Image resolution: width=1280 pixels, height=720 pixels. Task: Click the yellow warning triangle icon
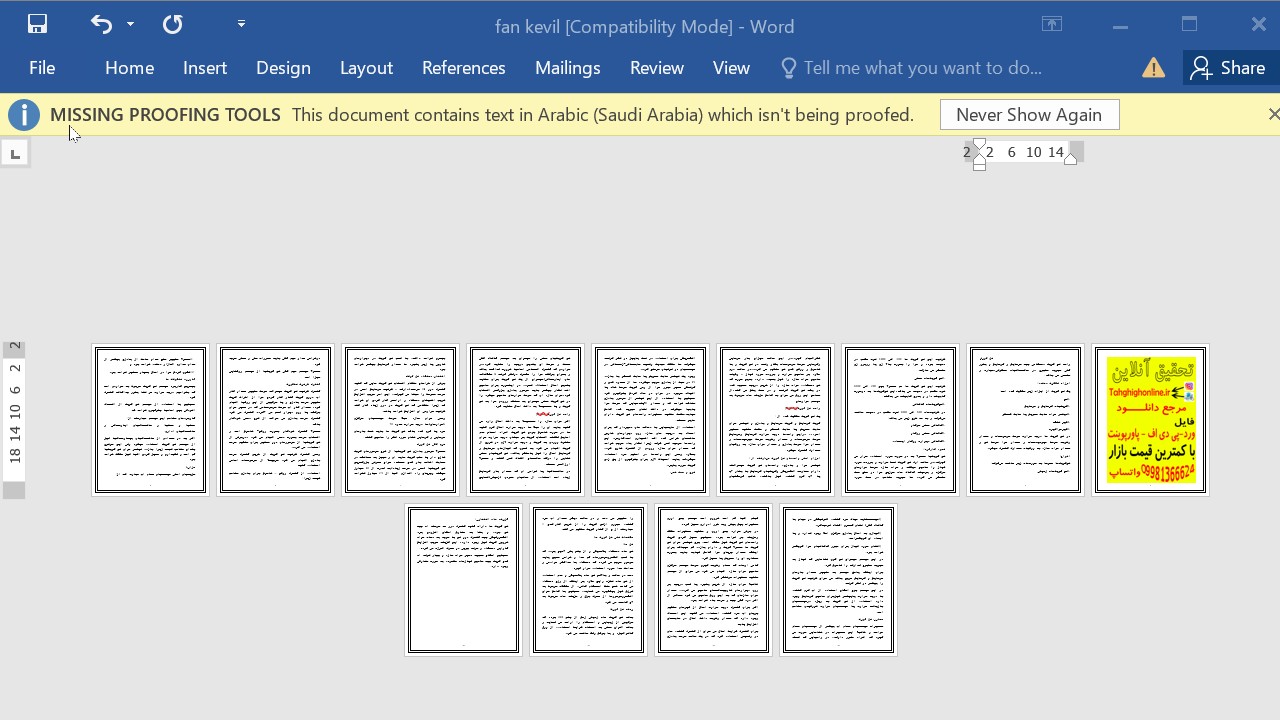pos(1153,68)
